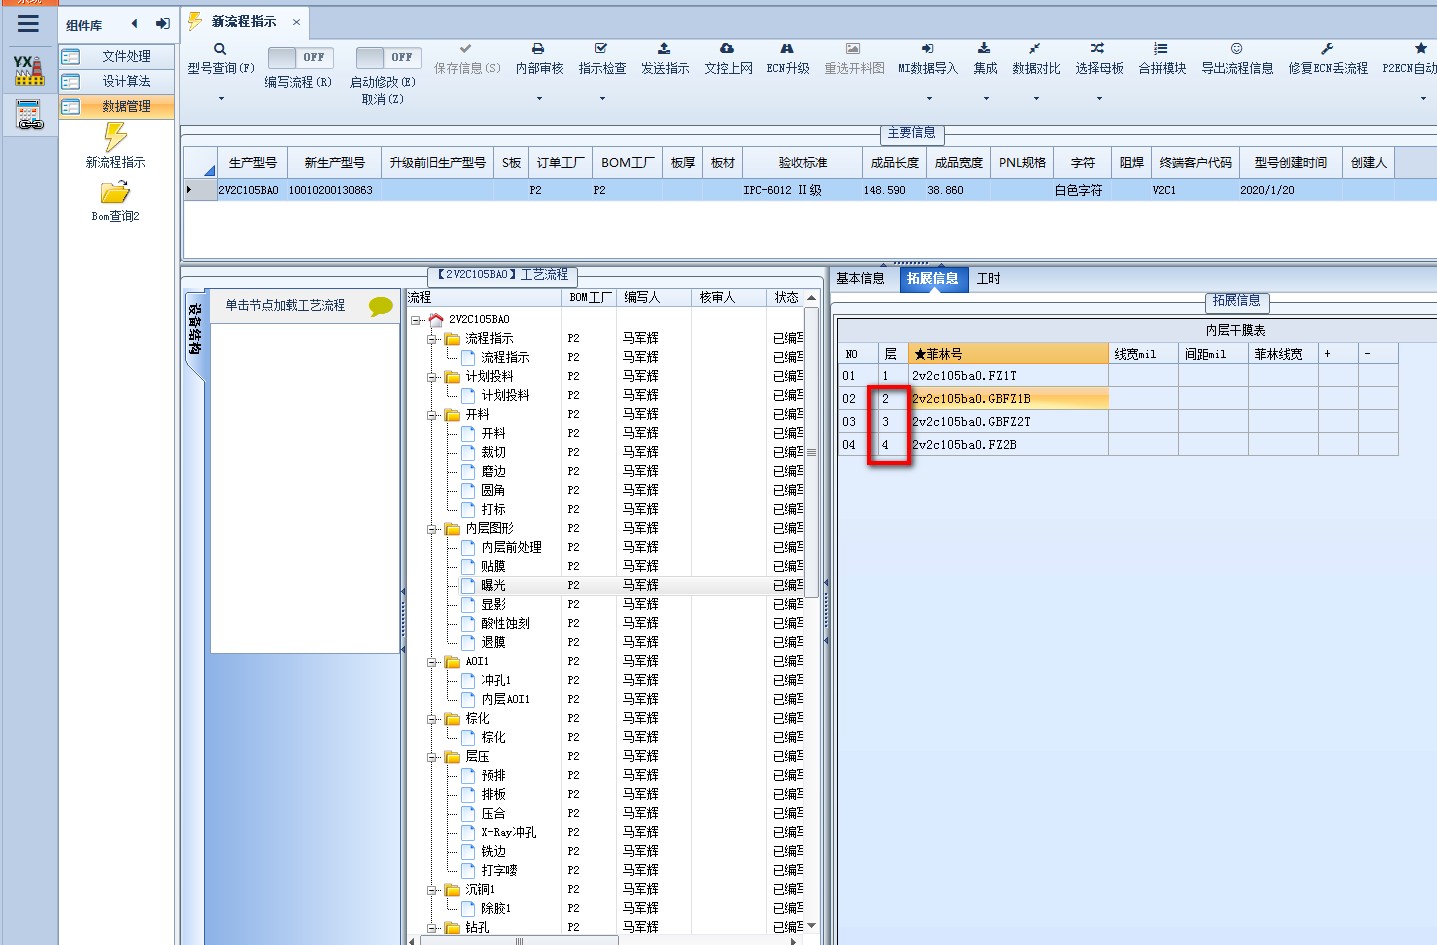Click the process tree horizontal scrollbar

[x=519, y=940]
